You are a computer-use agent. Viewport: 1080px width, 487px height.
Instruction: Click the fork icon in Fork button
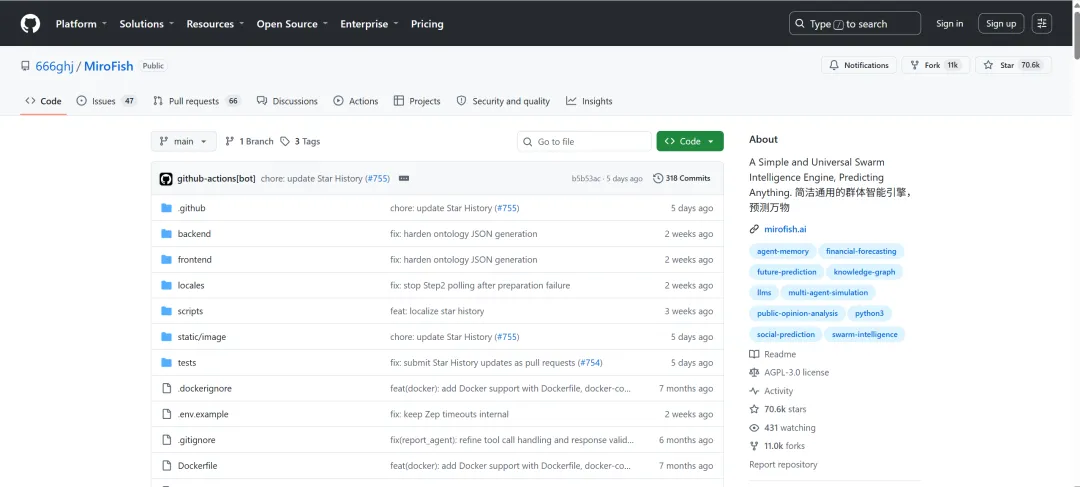point(915,65)
